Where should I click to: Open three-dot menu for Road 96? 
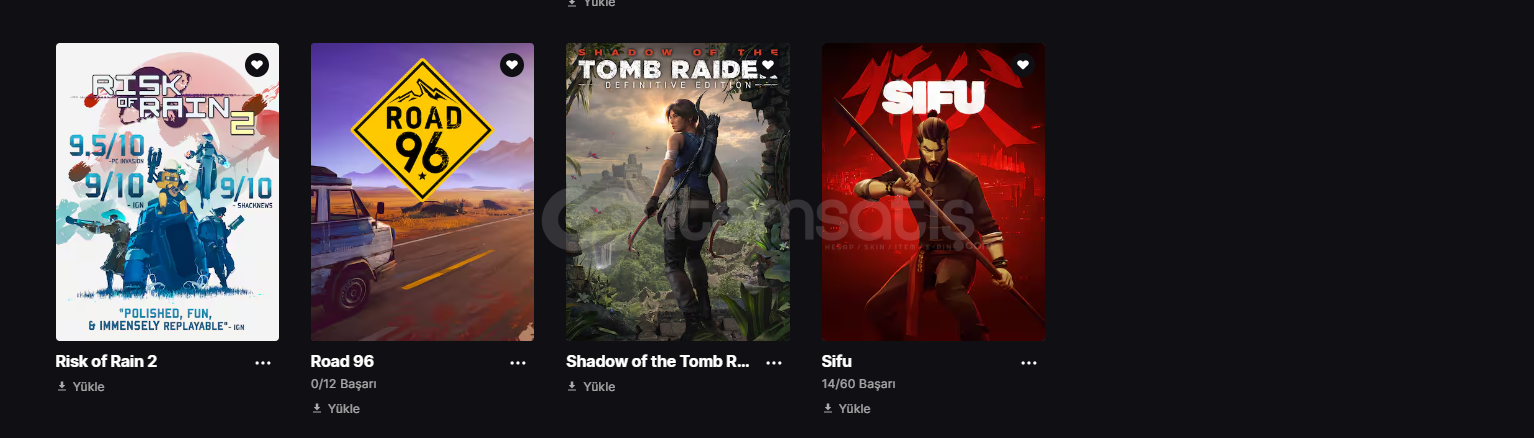(x=518, y=363)
